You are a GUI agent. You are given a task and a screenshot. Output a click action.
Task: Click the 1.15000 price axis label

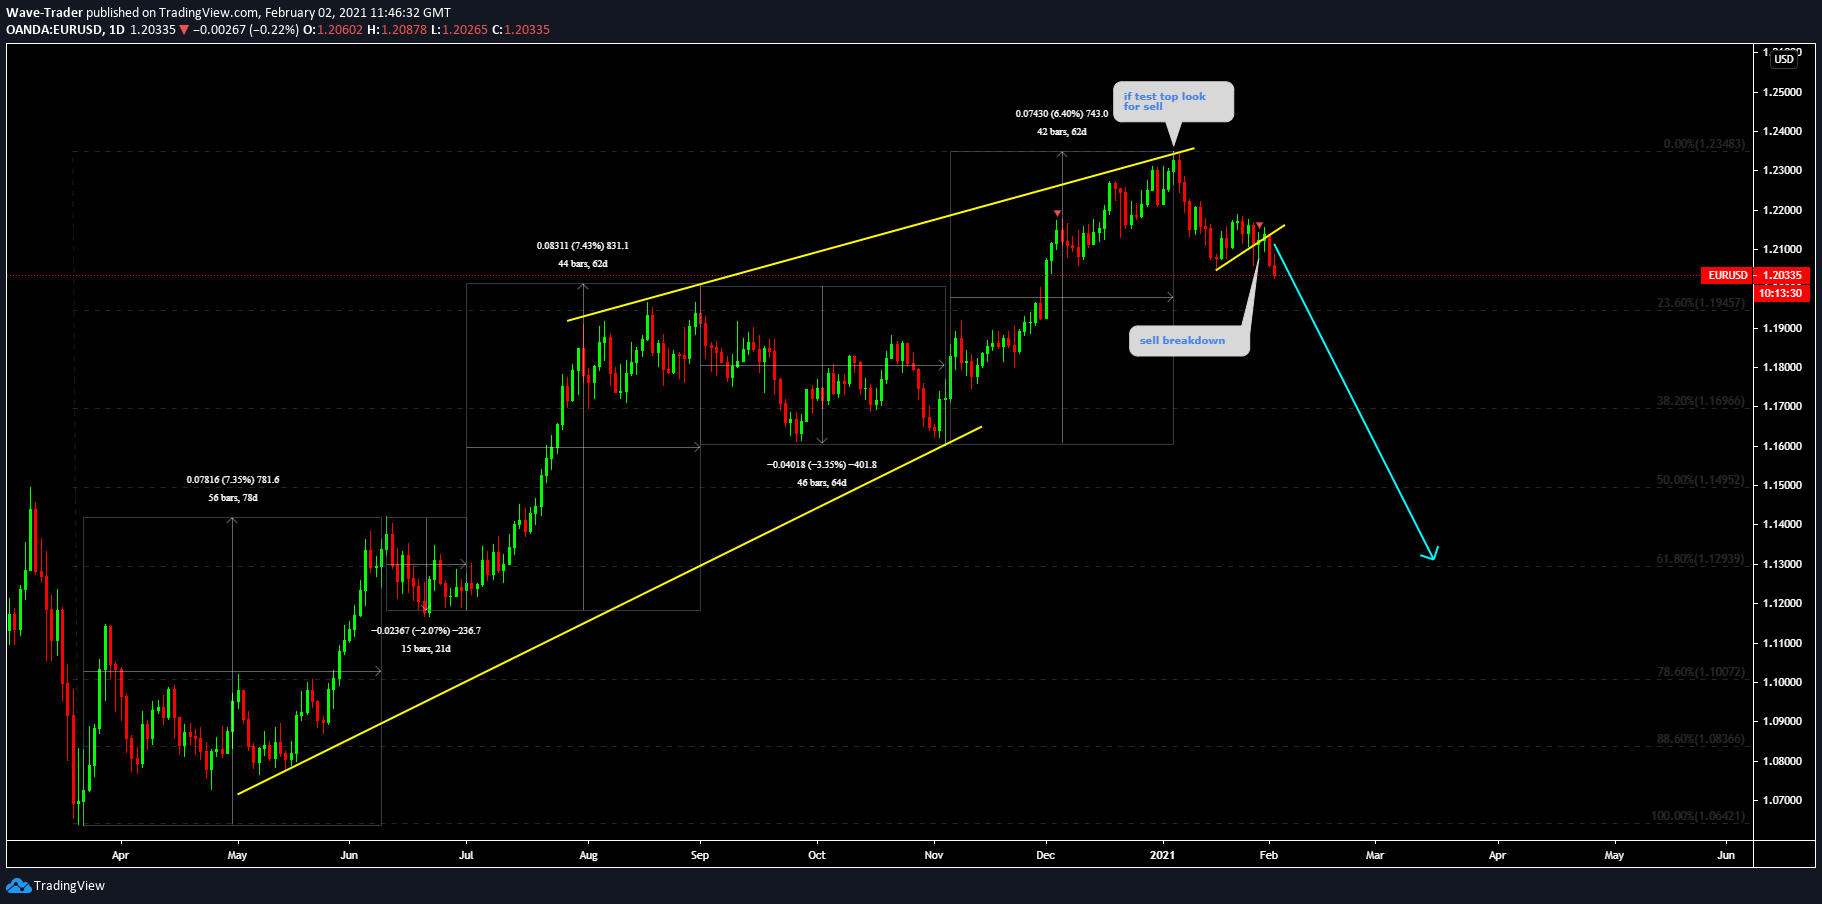point(1782,485)
